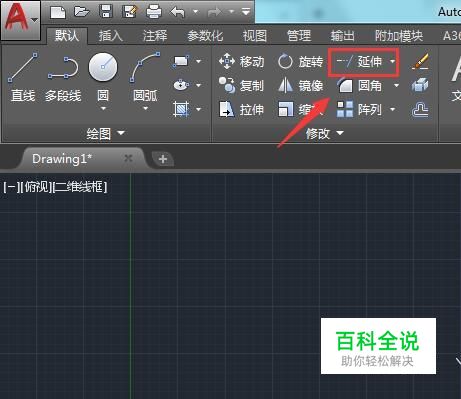
Task: Switch to the 输出 tab
Action: (x=342, y=36)
